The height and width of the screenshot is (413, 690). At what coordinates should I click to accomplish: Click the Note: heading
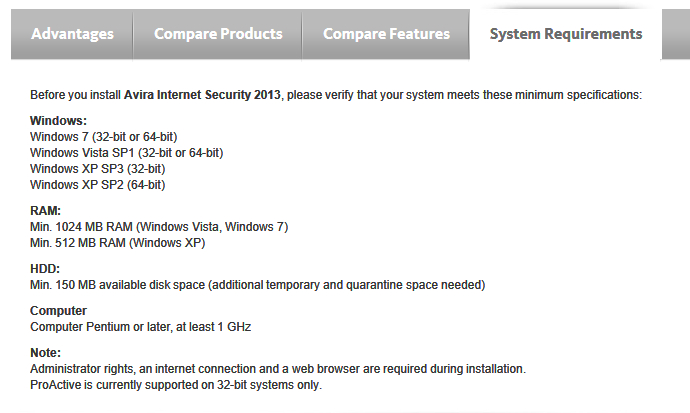(45, 353)
